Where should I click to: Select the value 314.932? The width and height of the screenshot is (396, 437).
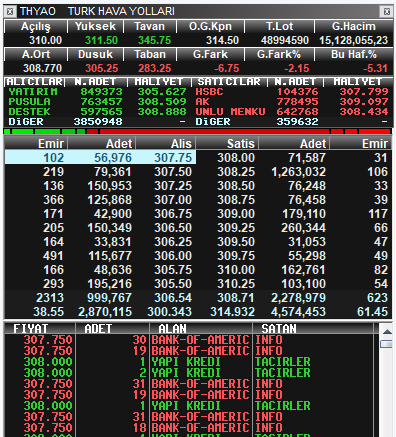[232, 312]
